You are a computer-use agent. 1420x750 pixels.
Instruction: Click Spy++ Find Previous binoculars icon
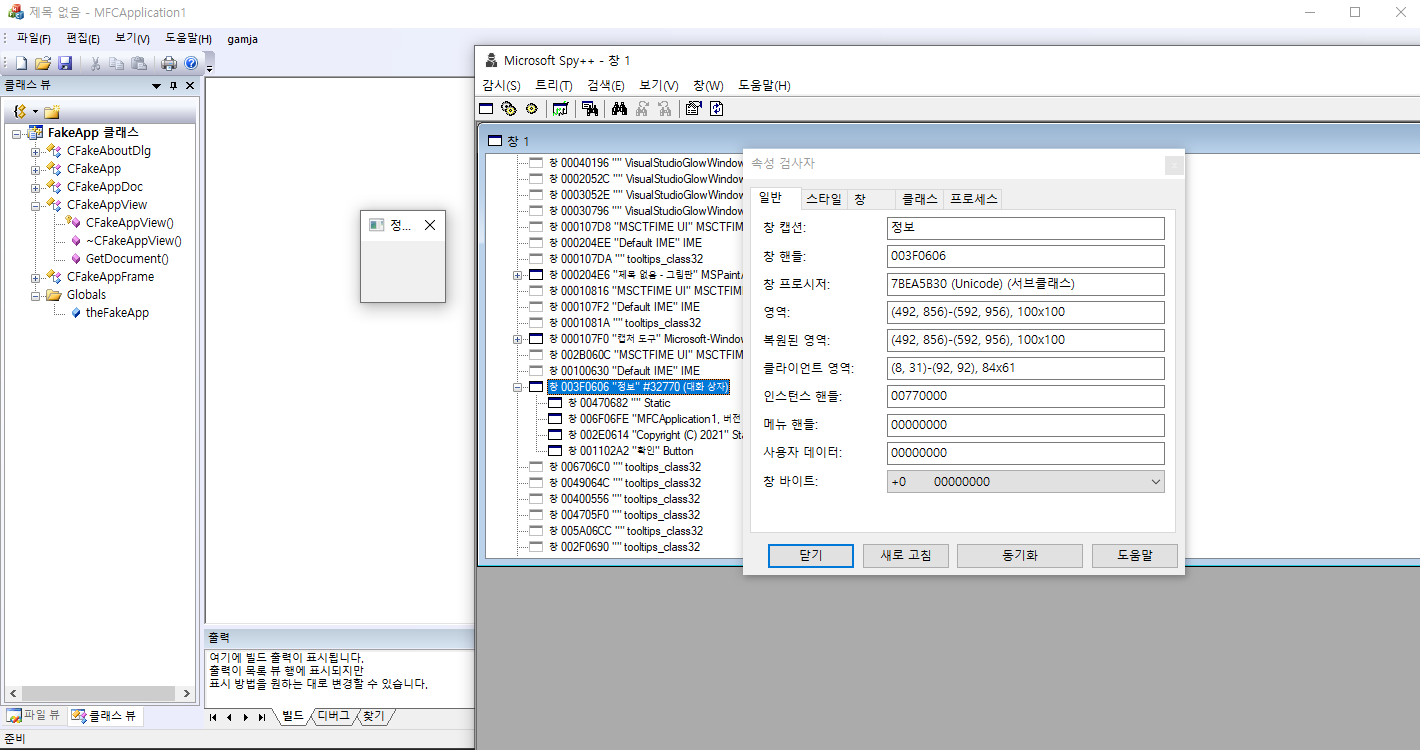pos(665,108)
